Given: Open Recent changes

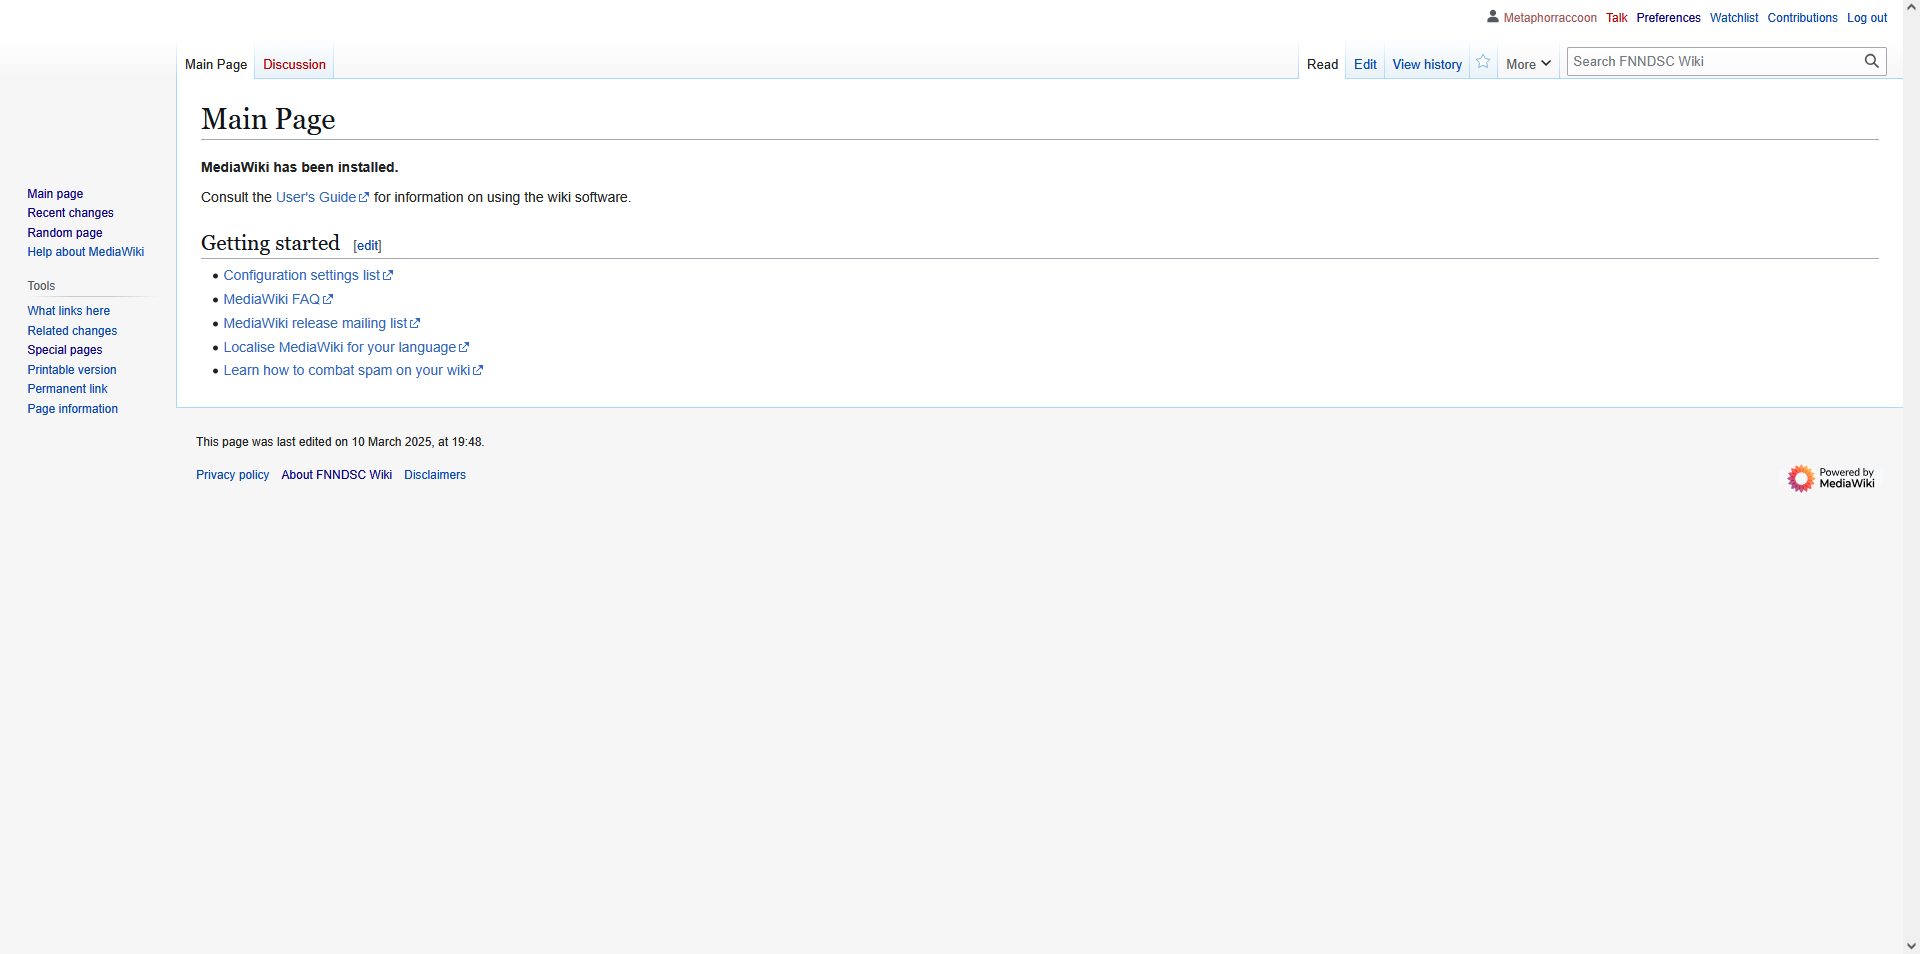Looking at the screenshot, I should [70, 213].
